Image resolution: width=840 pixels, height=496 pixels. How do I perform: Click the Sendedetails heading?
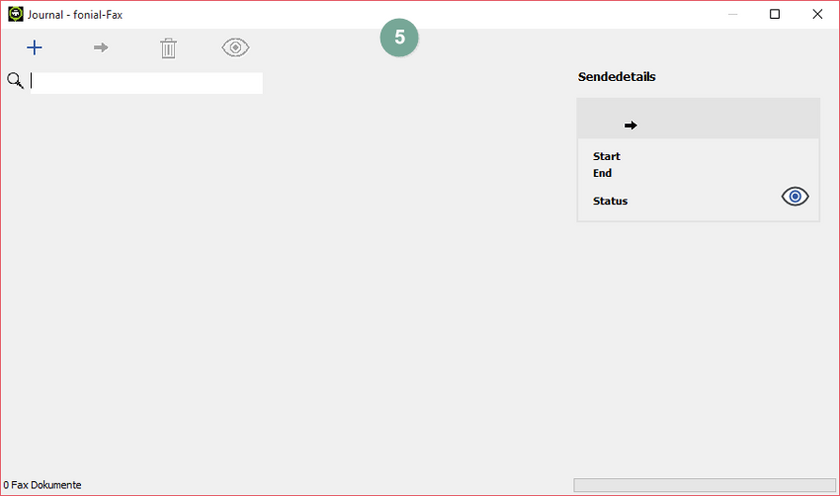click(616, 77)
